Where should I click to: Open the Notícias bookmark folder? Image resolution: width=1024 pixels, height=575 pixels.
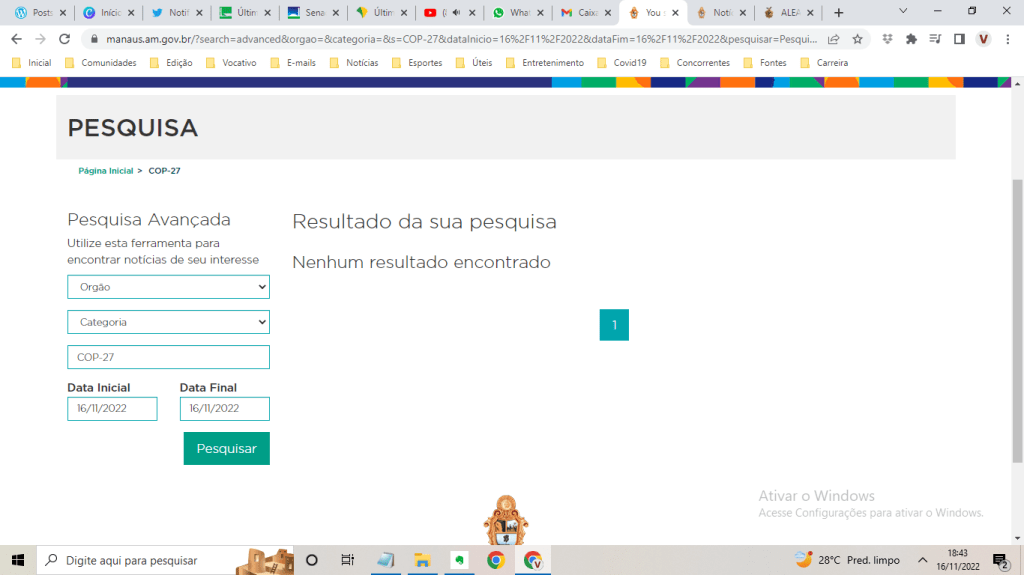point(353,62)
